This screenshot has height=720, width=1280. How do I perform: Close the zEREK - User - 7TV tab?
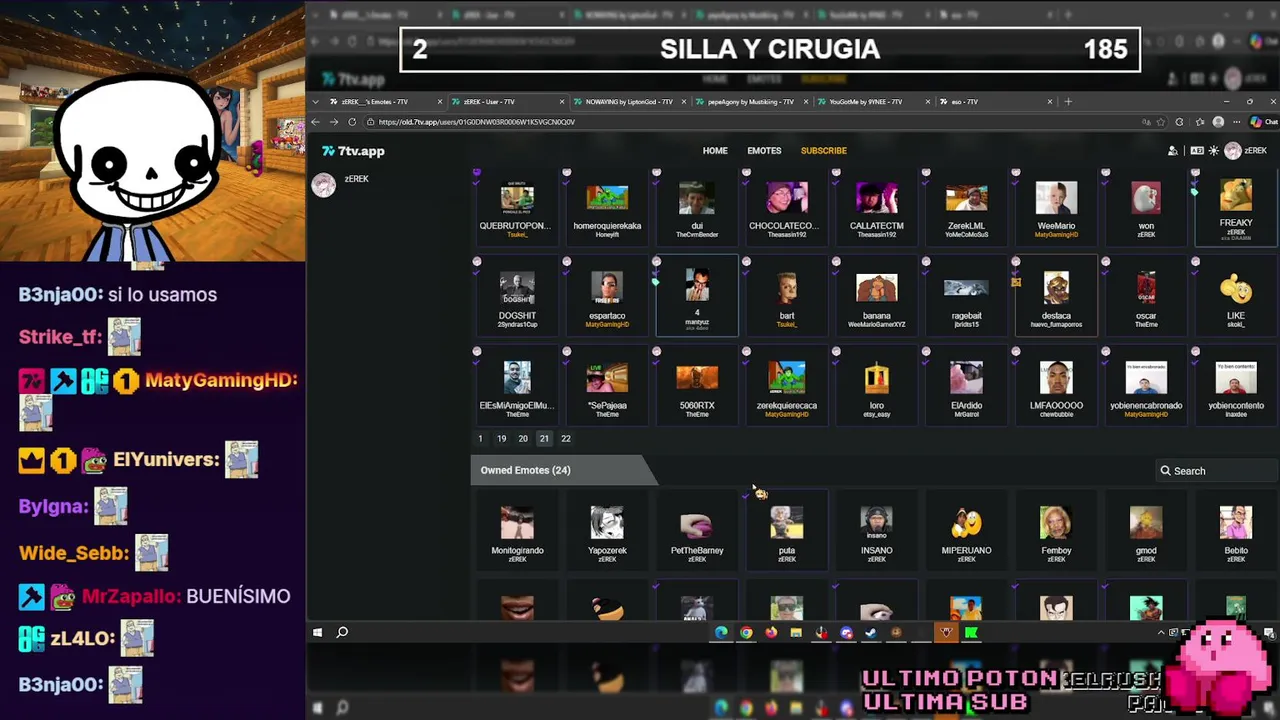pos(562,102)
